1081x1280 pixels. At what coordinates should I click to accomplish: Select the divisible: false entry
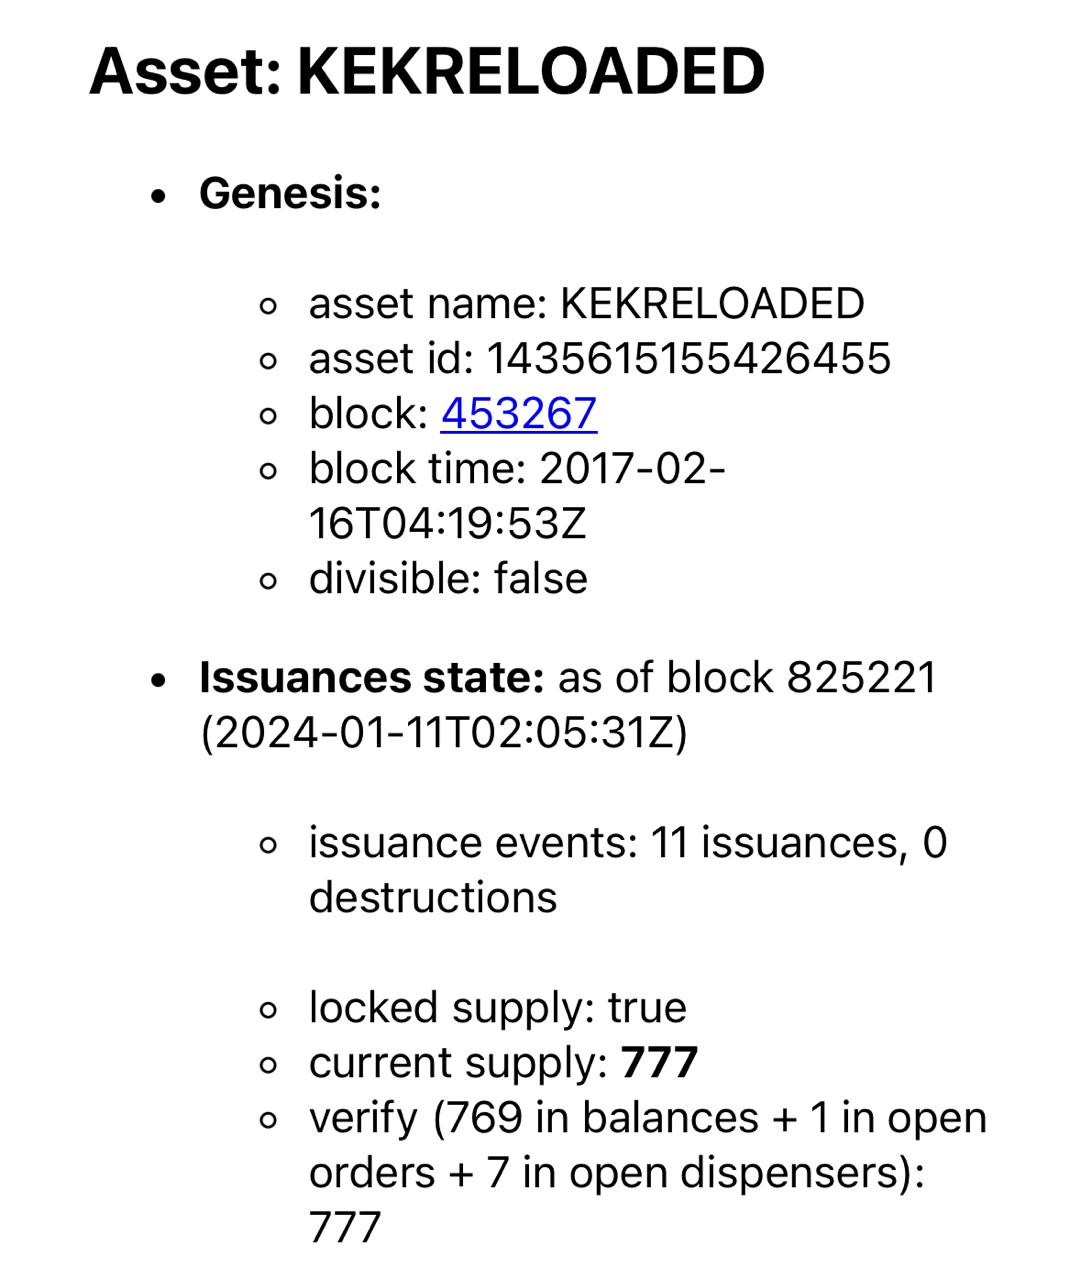click(x=448, y=578)
